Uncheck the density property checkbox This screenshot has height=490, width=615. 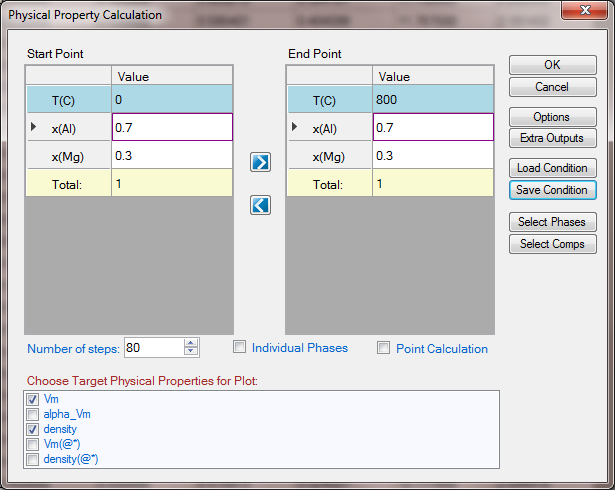pyautogui.click(x=33, y=429)
